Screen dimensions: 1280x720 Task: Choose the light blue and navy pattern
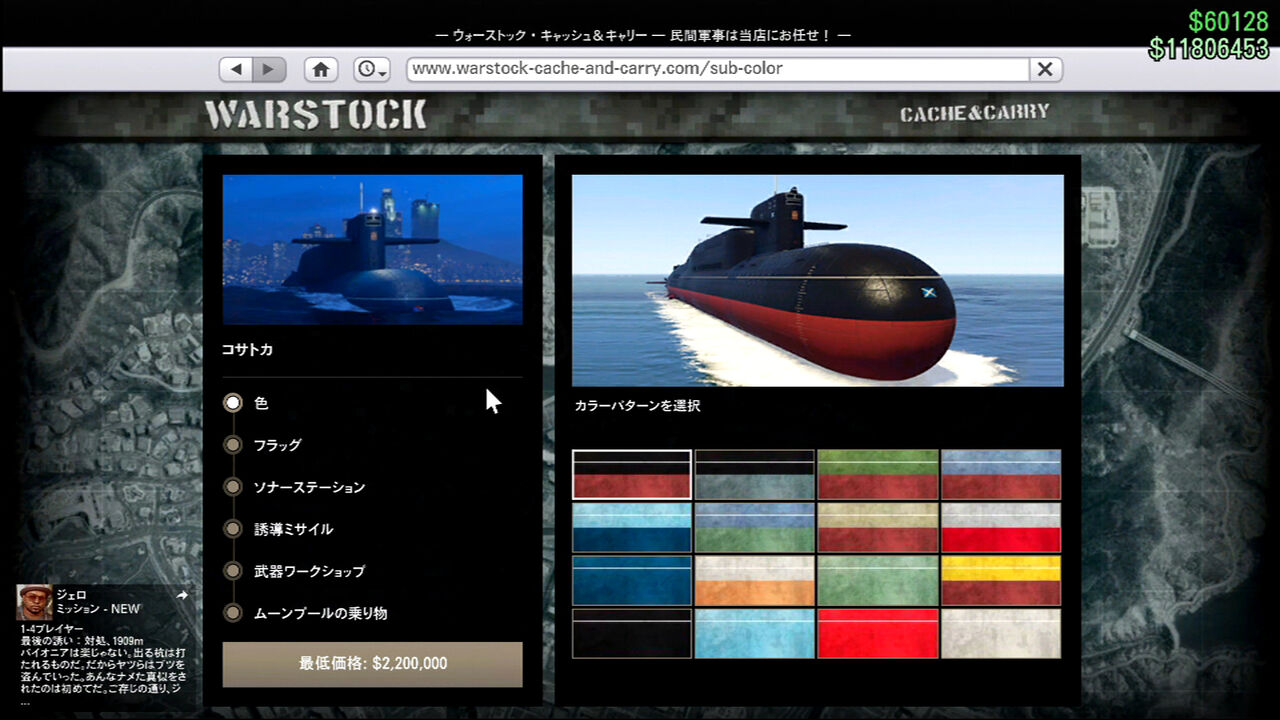coord(632,527)
